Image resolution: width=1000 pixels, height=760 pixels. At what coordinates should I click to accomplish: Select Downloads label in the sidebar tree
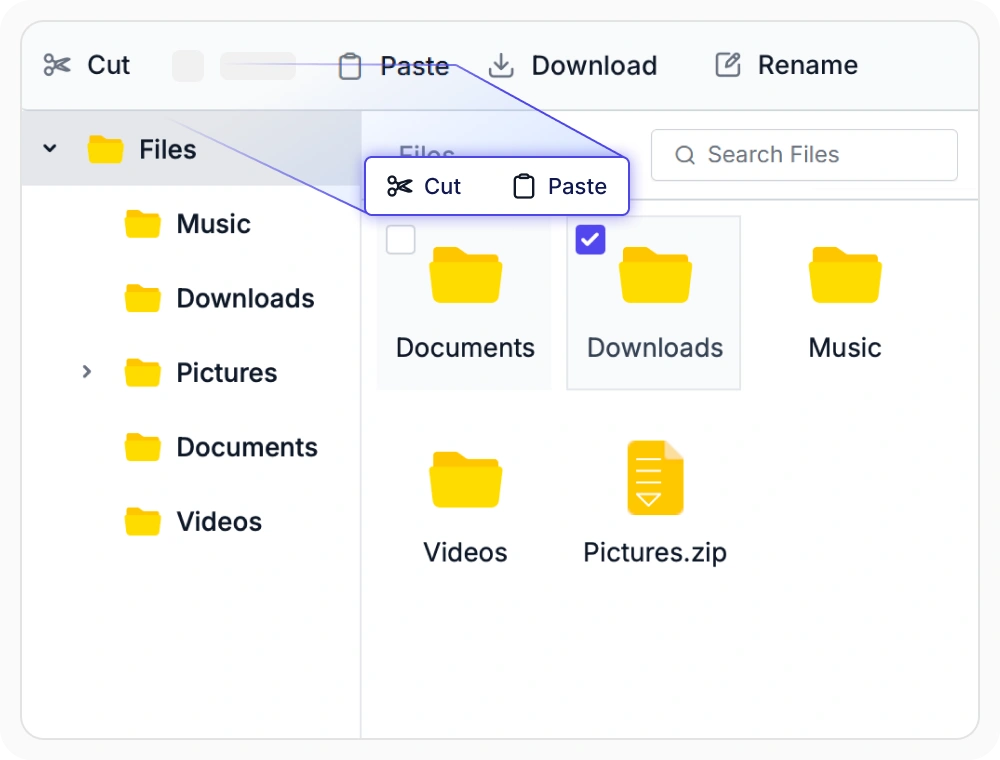tap(246, 298)
